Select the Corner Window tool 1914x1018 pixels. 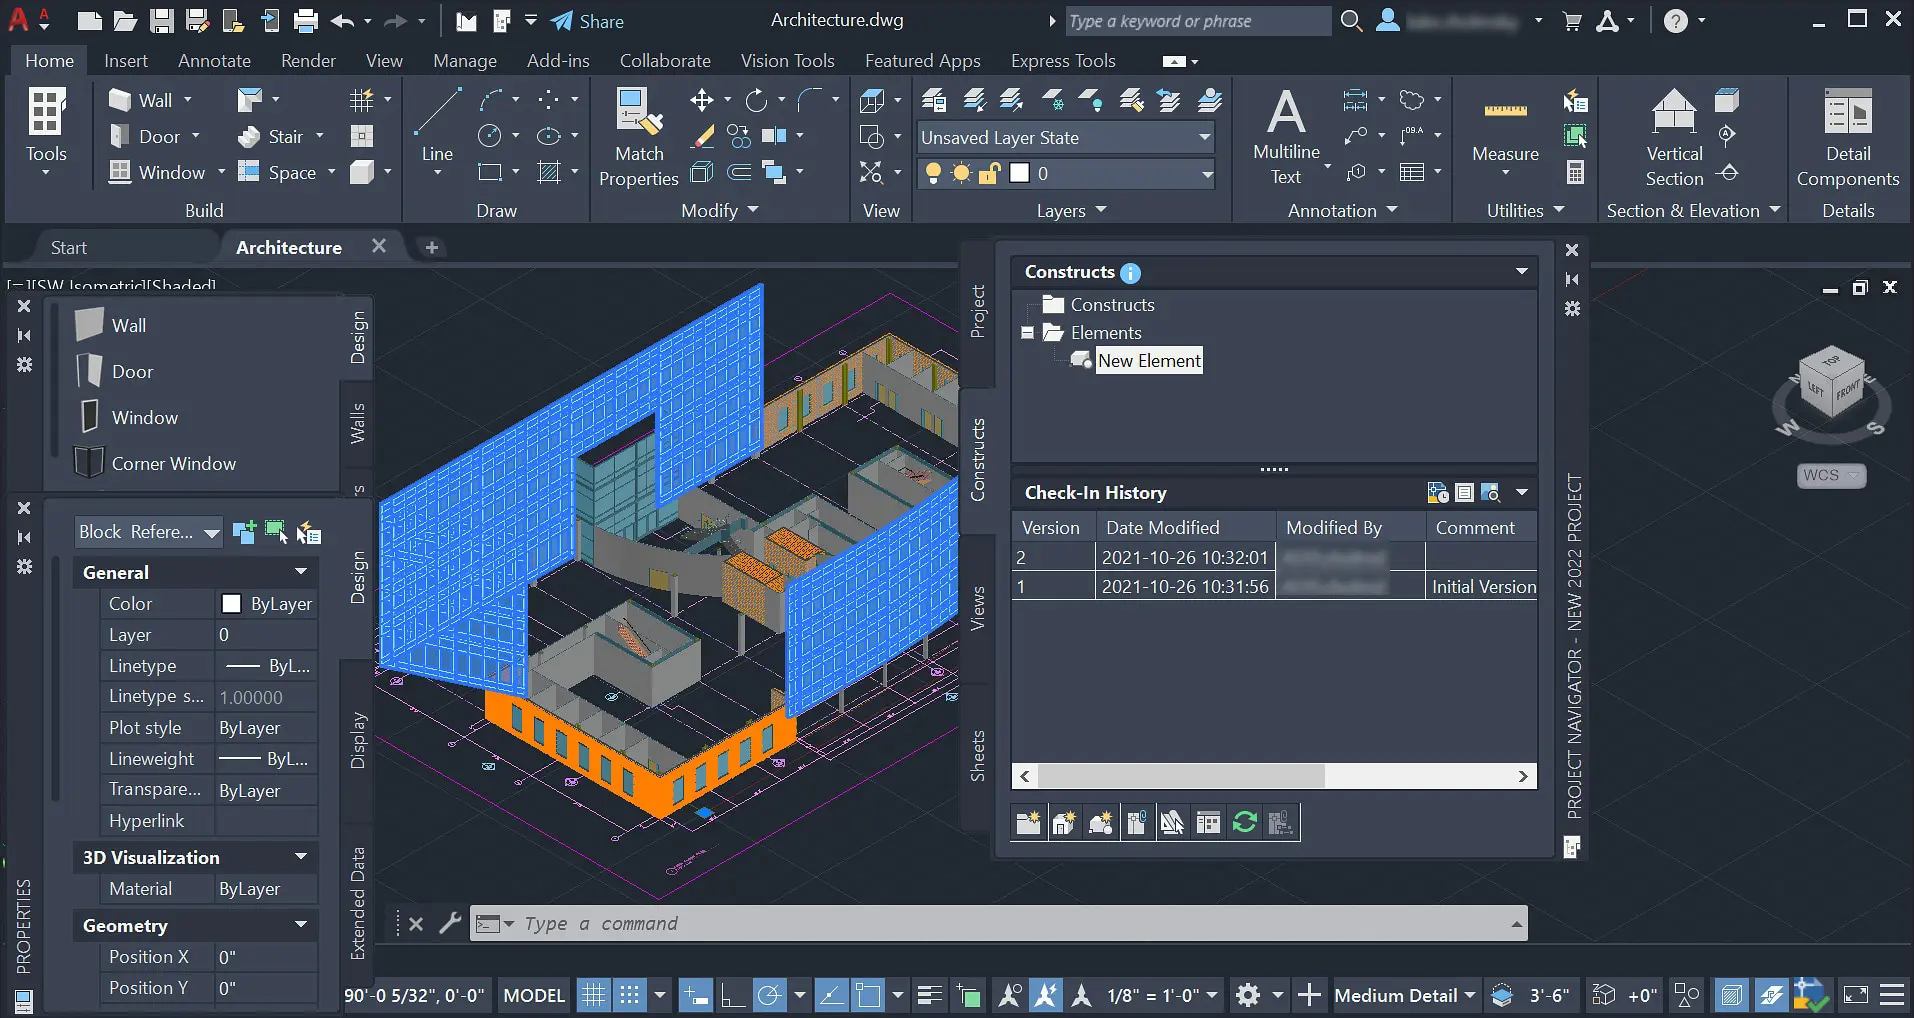coord(175,463)
